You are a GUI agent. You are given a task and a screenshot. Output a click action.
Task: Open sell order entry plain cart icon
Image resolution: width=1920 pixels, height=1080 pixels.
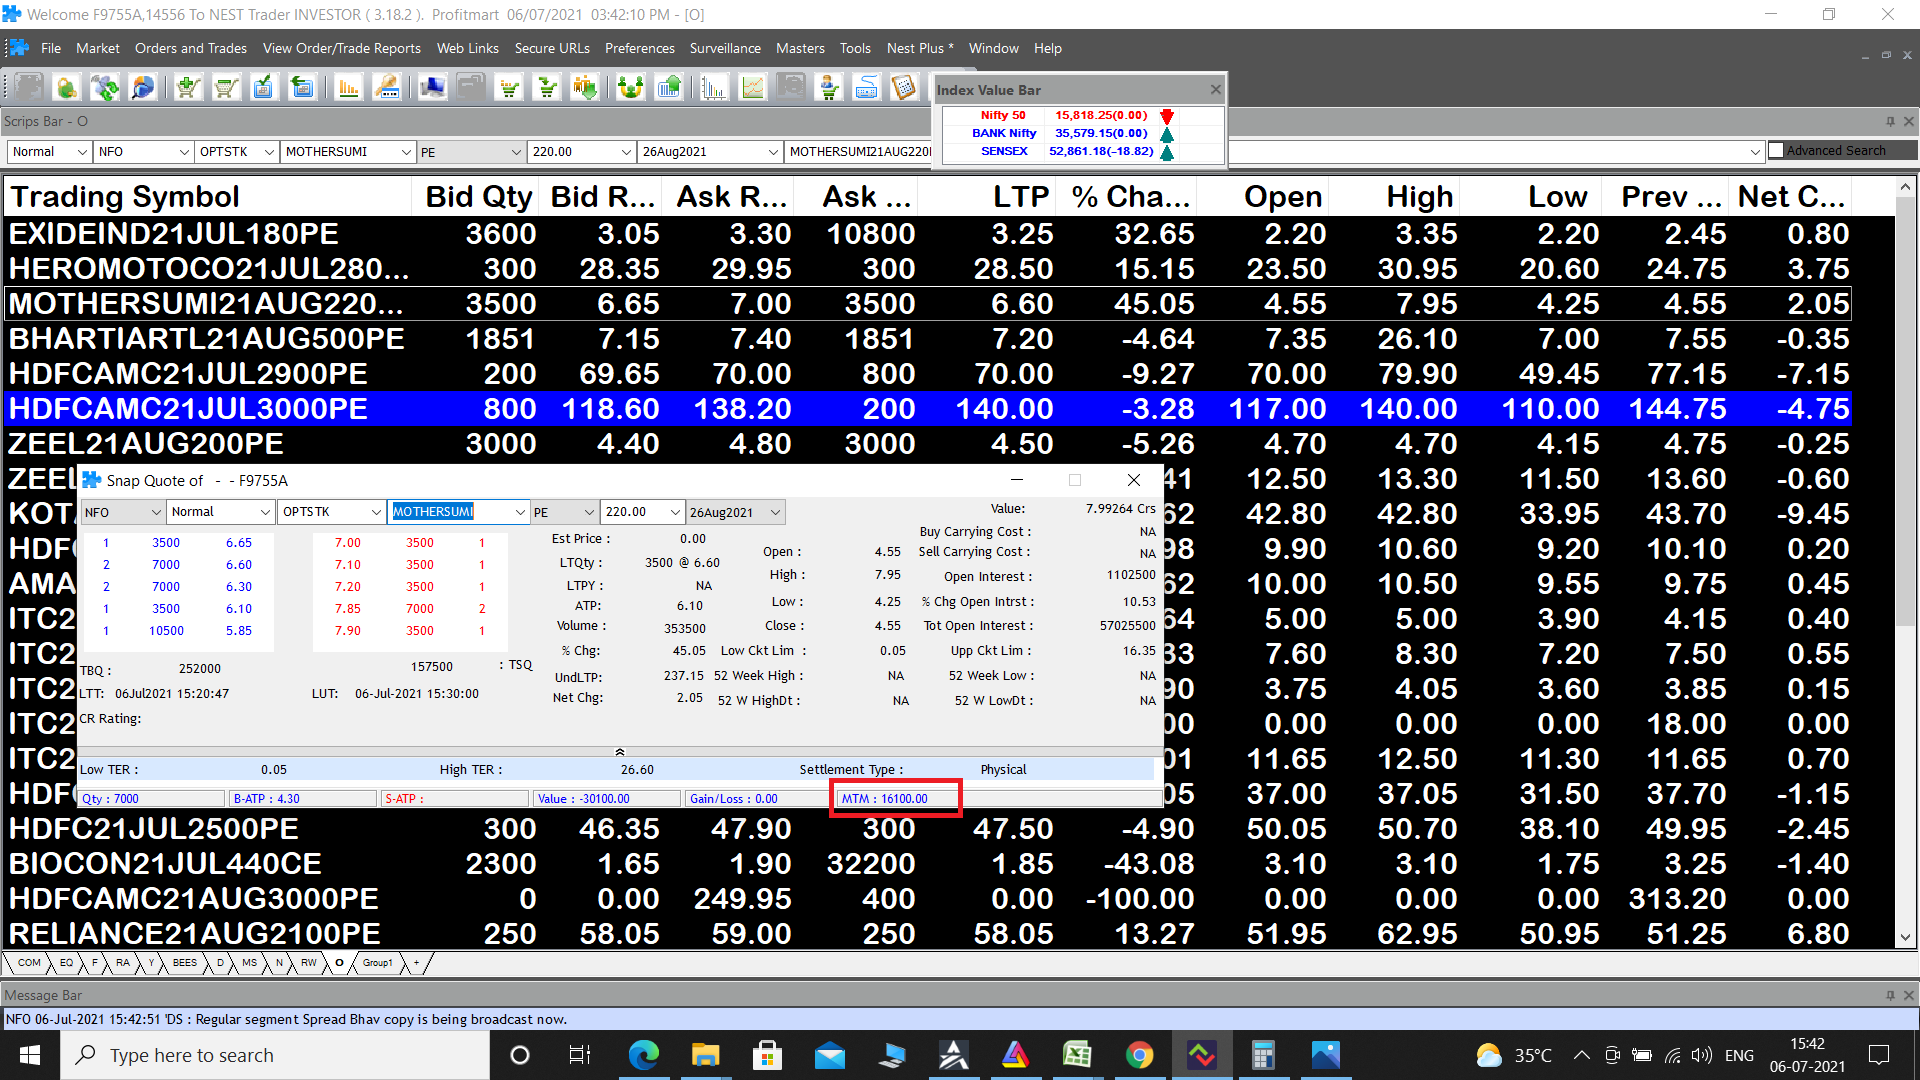click(226, 88)
